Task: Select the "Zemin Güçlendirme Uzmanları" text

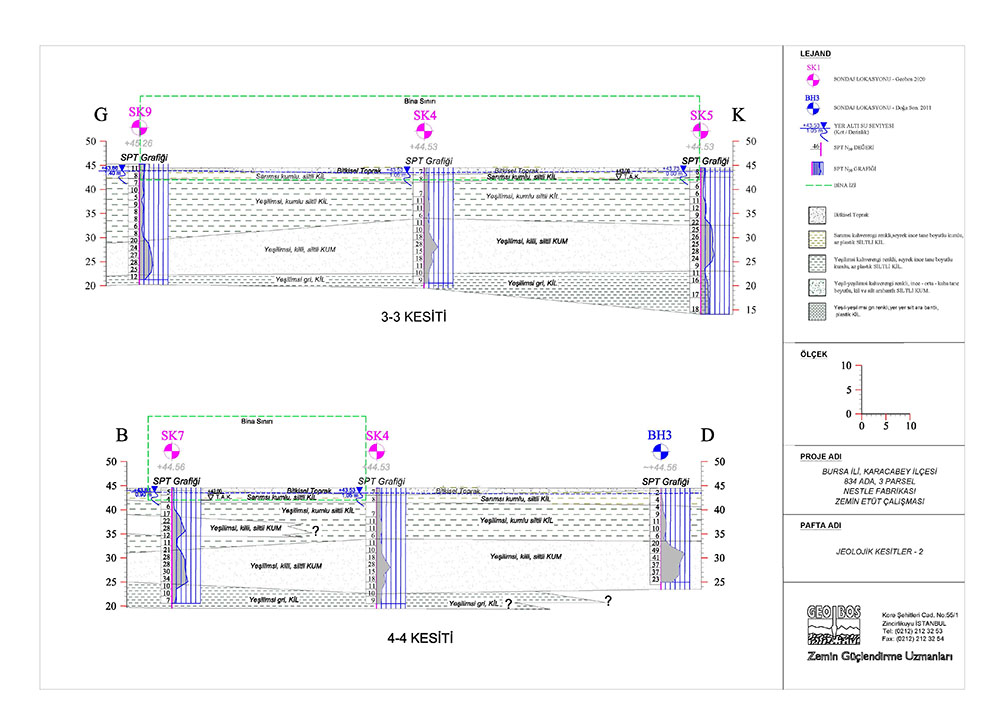Action: (x=878, y=656)
